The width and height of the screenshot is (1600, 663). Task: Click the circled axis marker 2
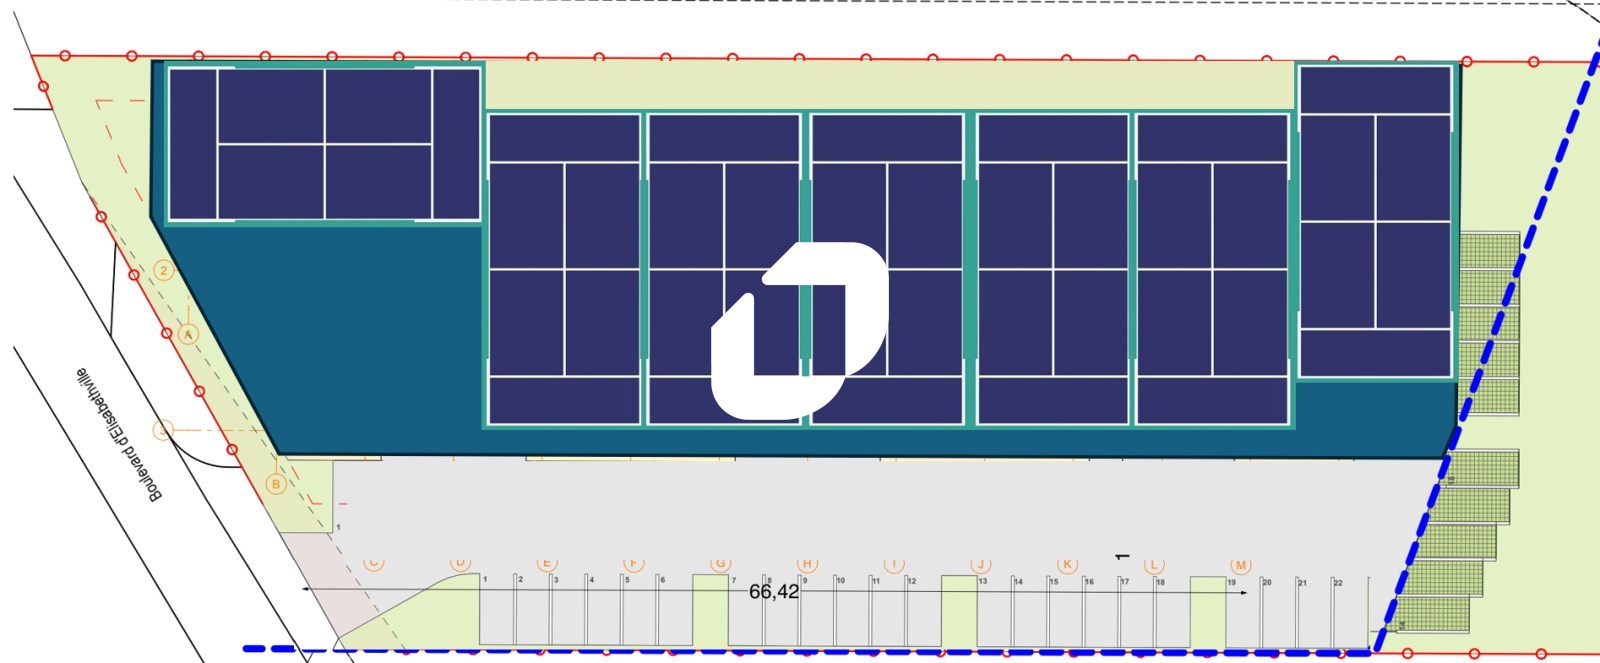point(164,271)
